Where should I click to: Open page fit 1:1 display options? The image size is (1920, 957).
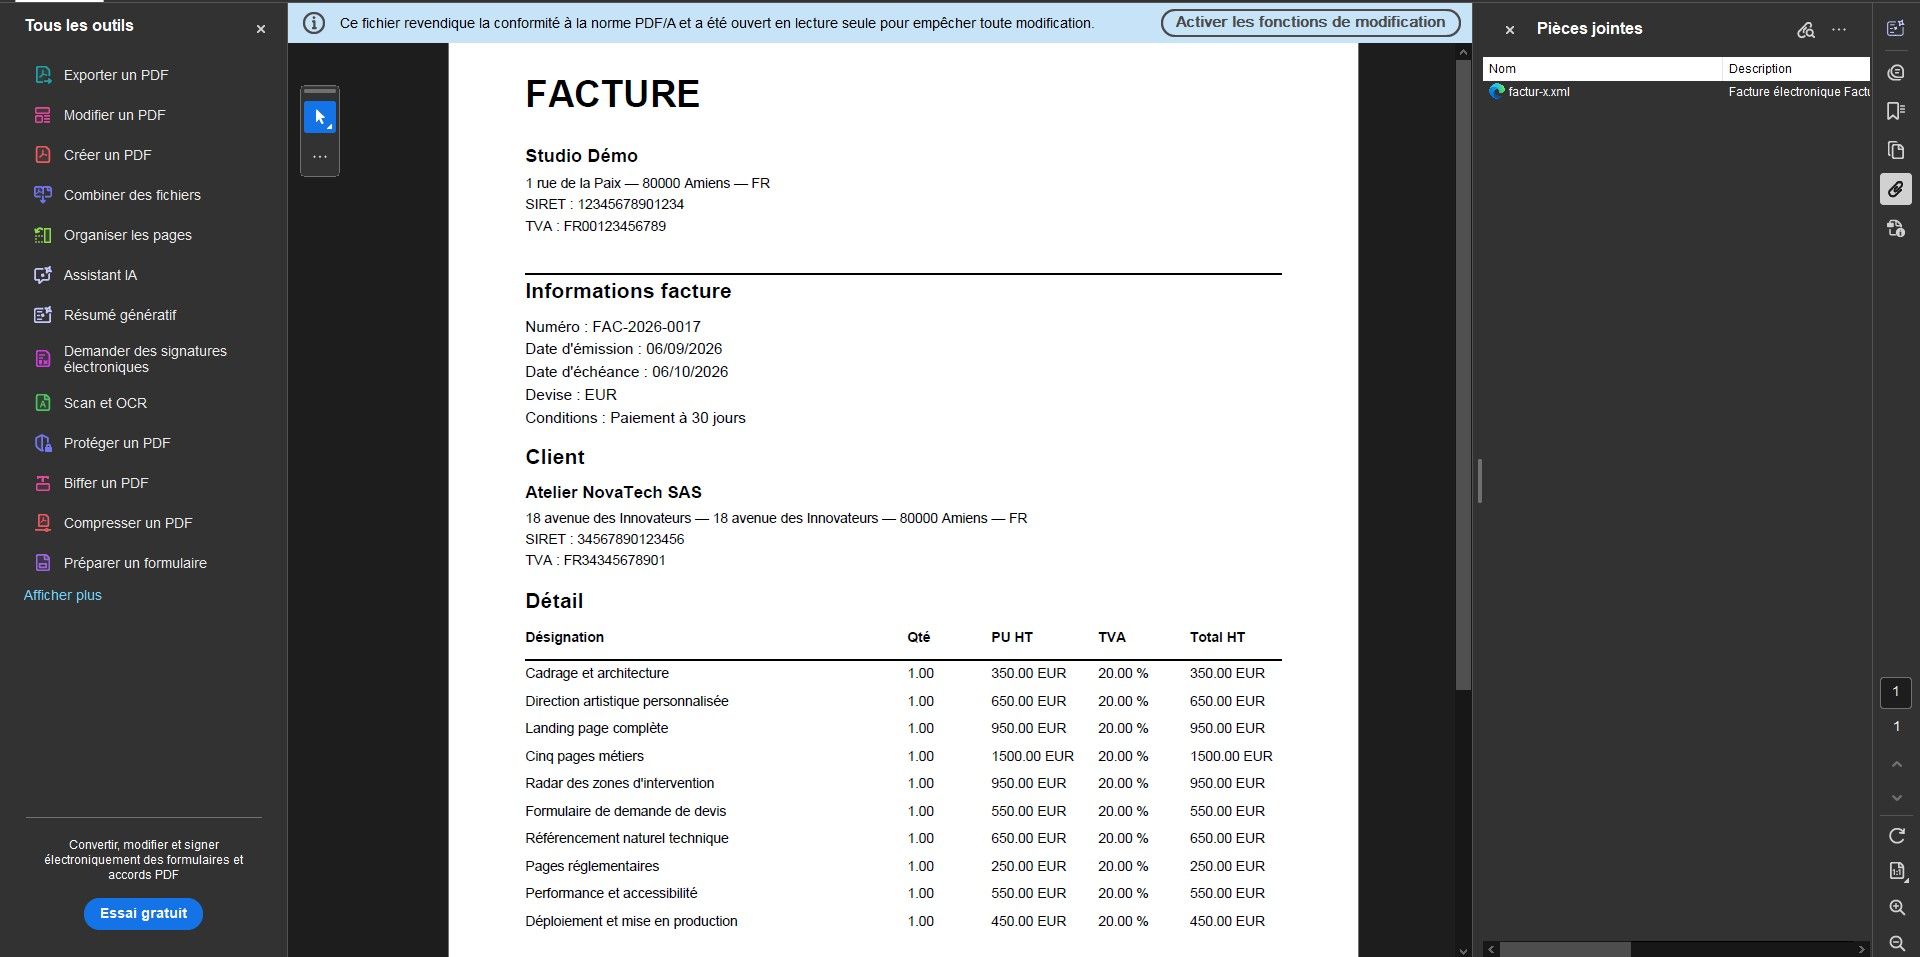point(1897,871)
